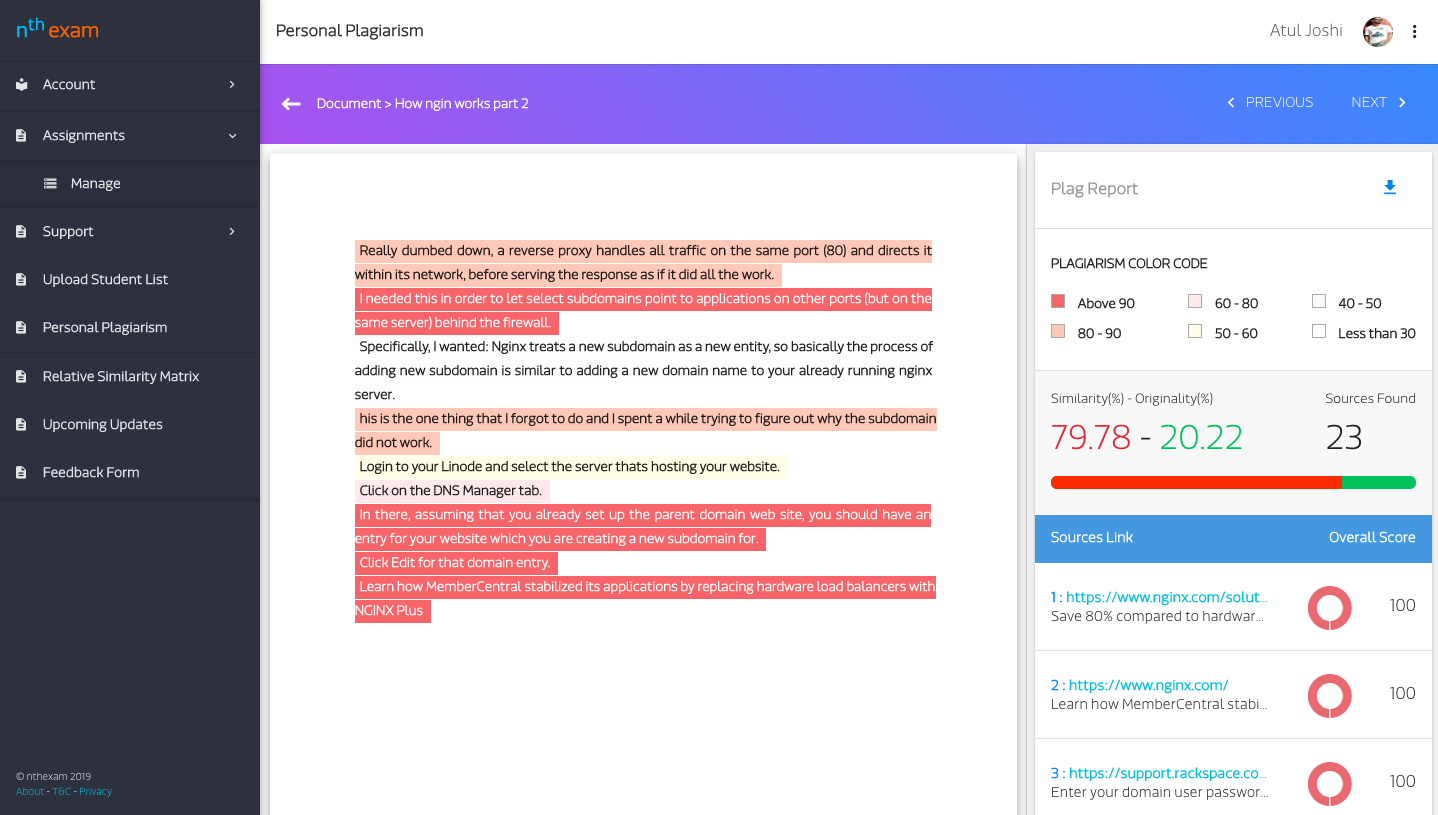Open Relative Similarity Matrix page
The width and height of the screenshot is (1438, 815).
(x=130, y=377)
